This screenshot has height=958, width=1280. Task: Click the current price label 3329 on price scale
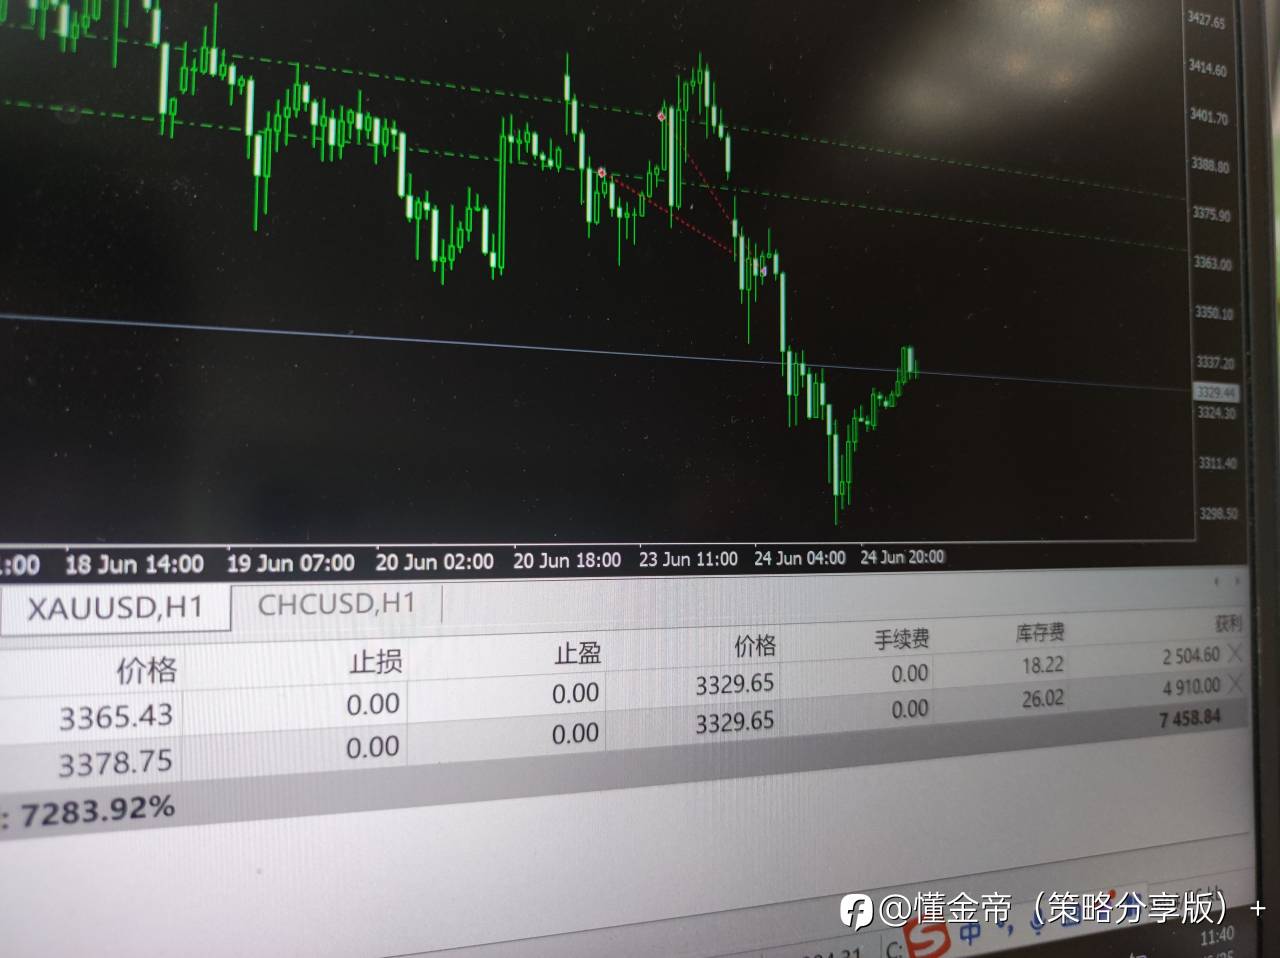click(x=1218, y=393)
